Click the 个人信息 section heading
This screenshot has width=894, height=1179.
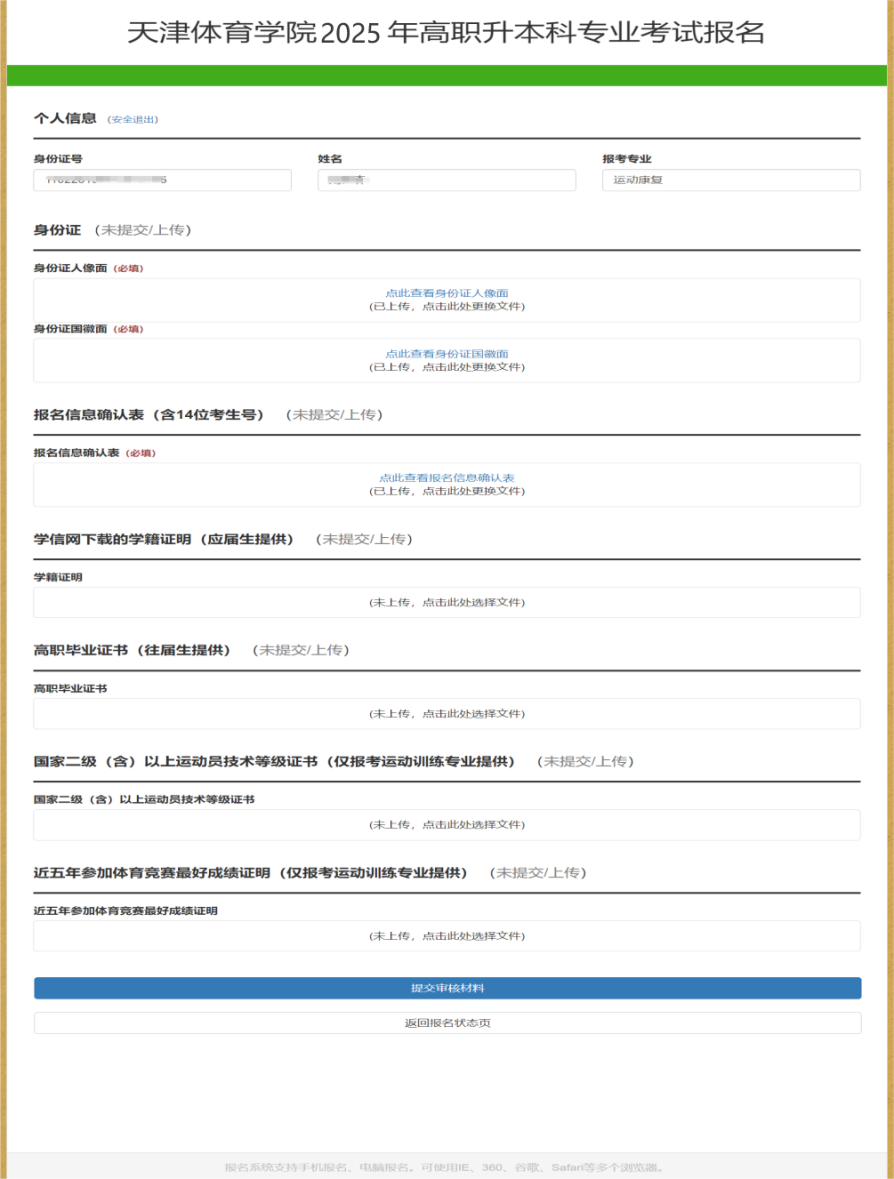point(65,119)
